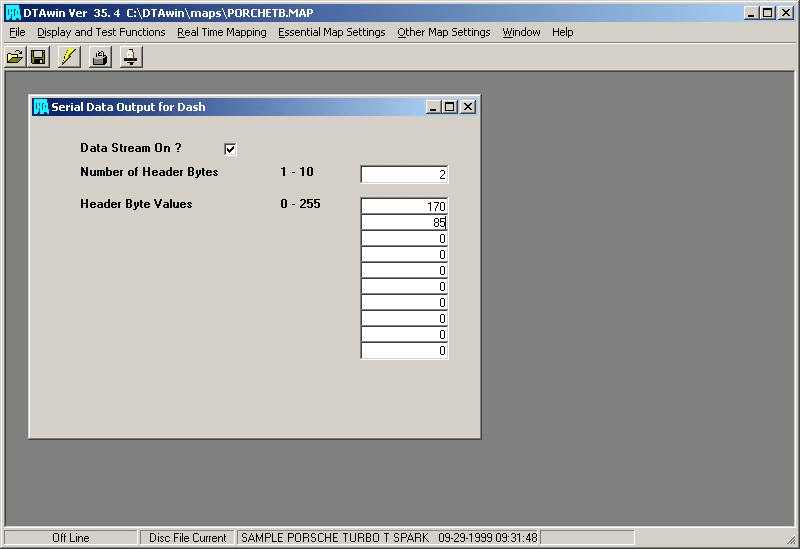Viewport: 800px width, 549px height.
Task: Open the File menu
Action: point(17,32)
